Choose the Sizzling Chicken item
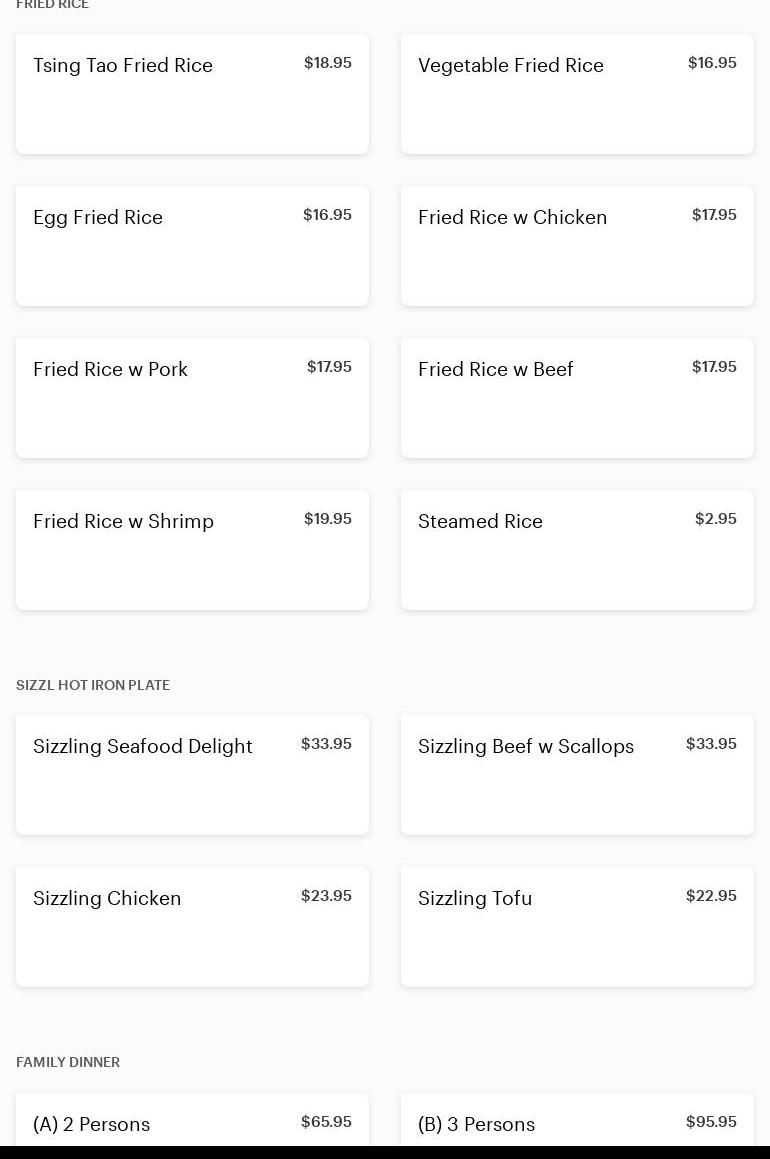 (x=192, y=927)
